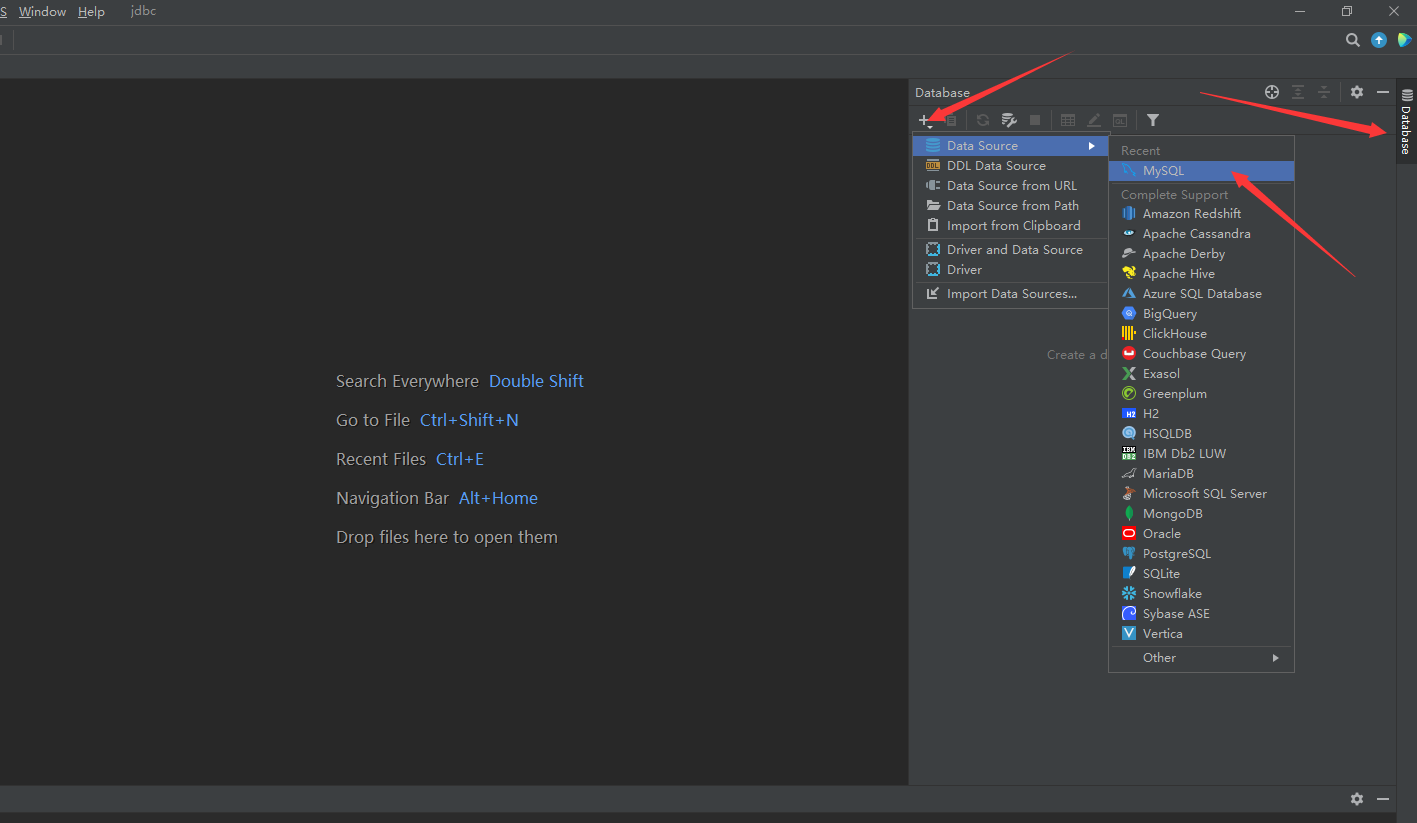
Task: Click Import Data Sources...
Action: pyautogui.click(x=1011, y=294)
